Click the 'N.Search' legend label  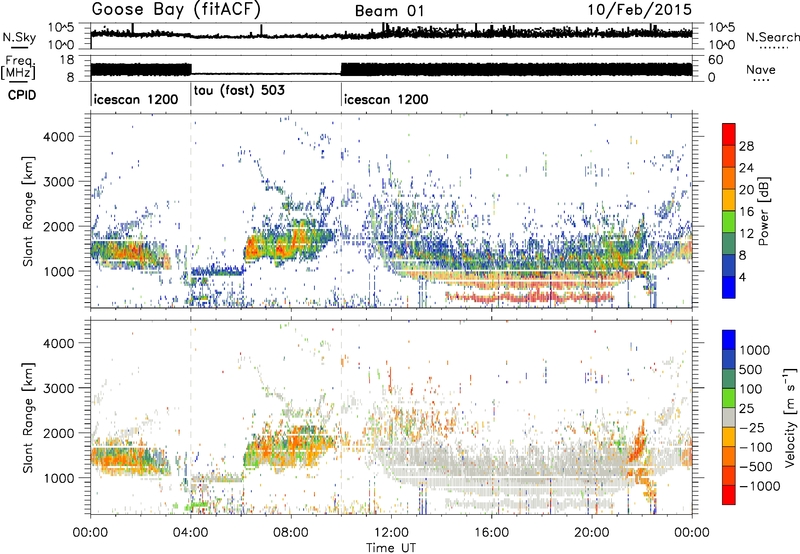pos(772,37)
